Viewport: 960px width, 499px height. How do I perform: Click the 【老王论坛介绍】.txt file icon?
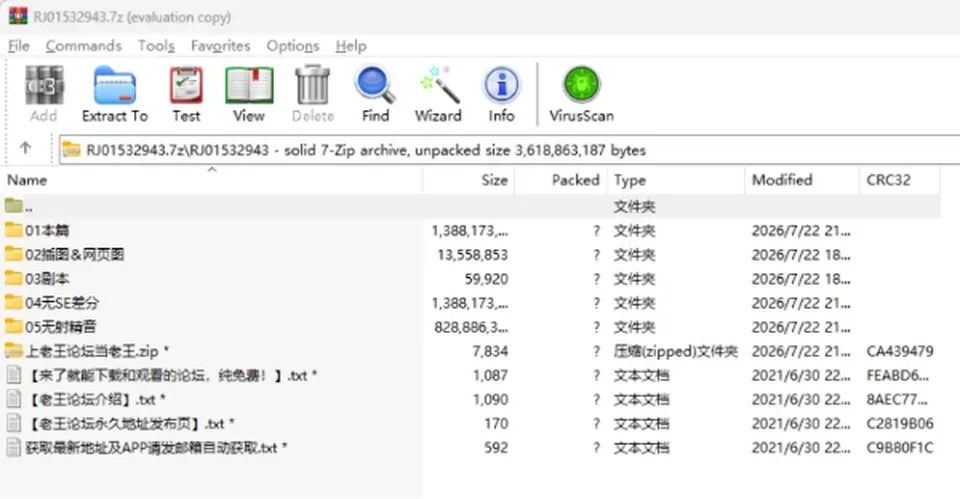tap(13, 399)
